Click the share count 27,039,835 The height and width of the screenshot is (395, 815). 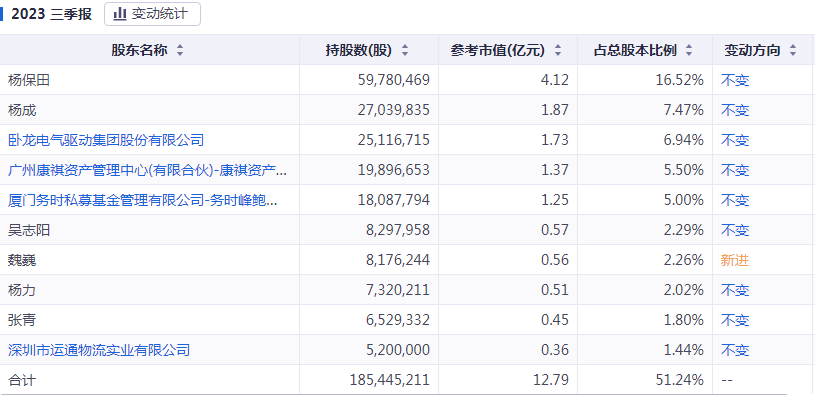click(393, 110)
